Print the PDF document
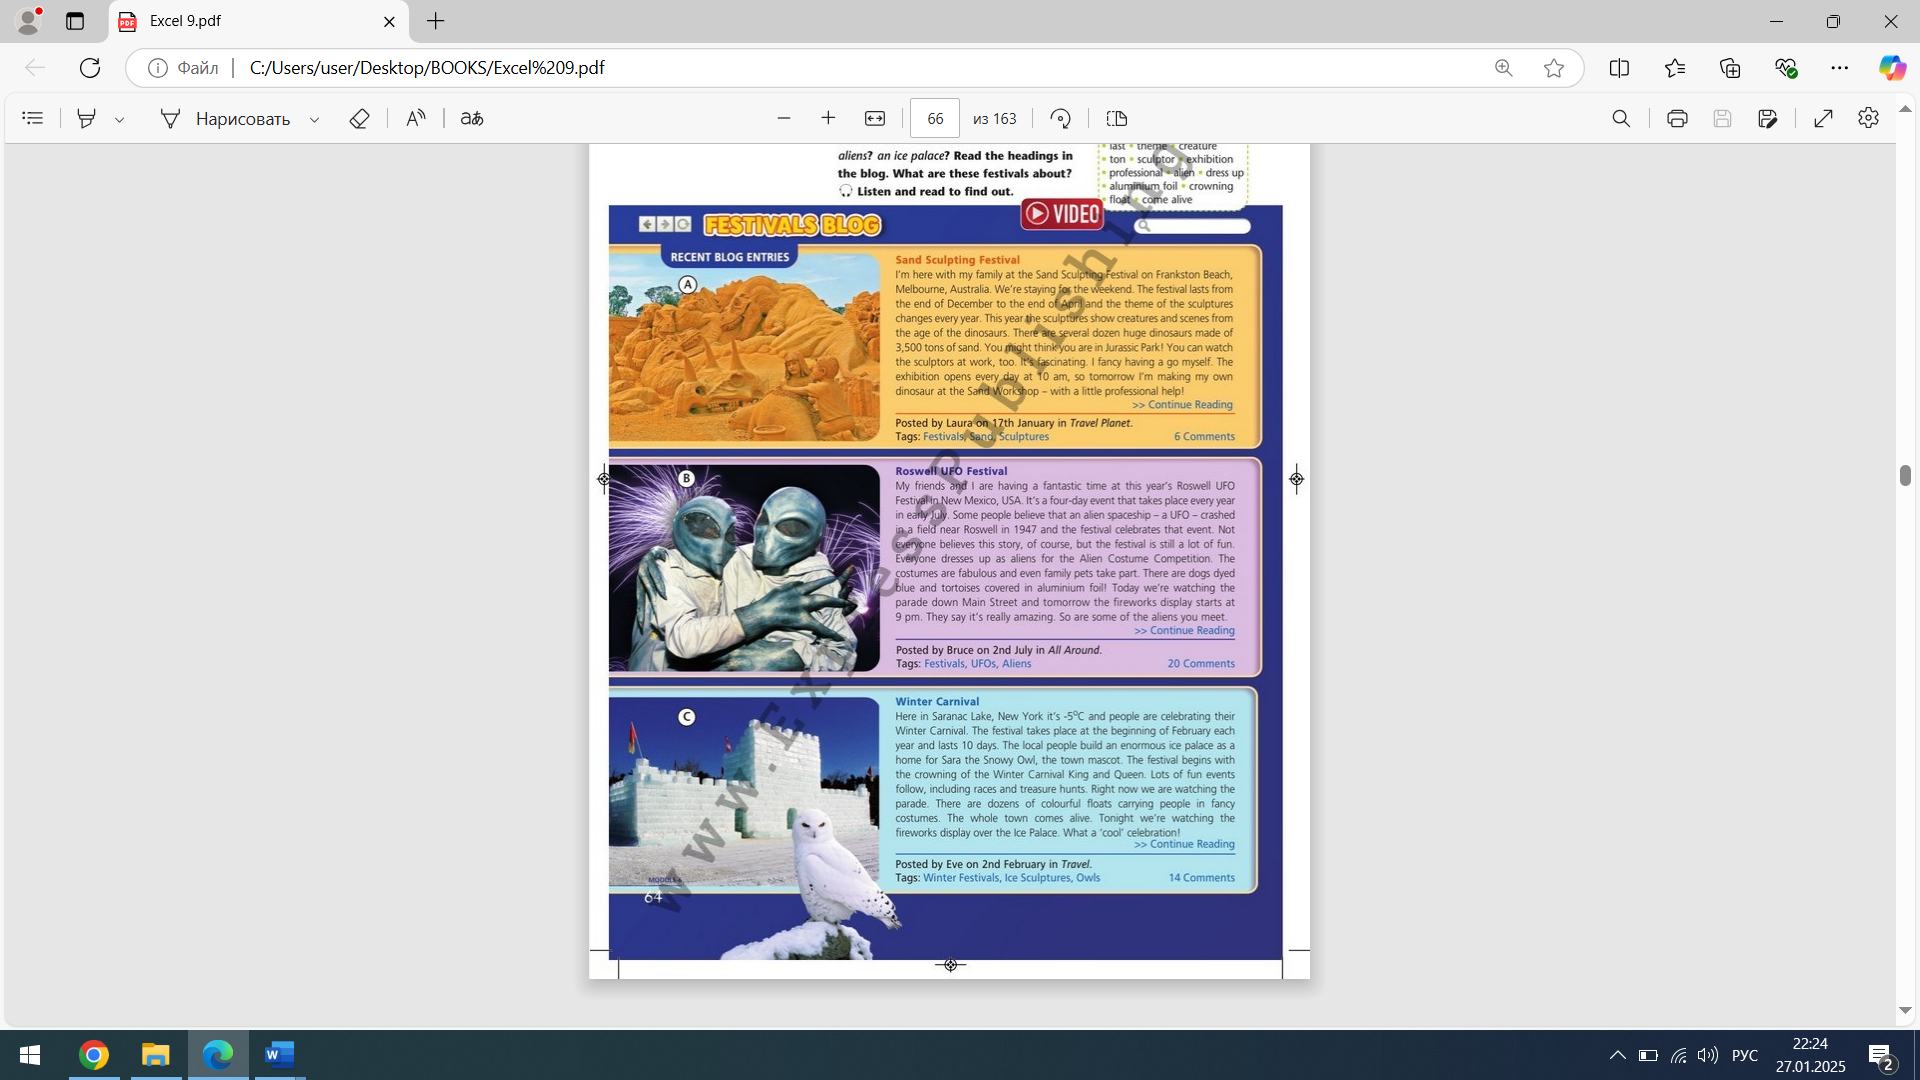 point(1677,118)
